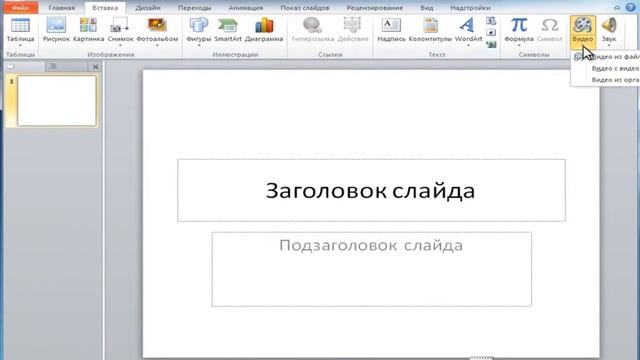Screen dimensions: 640x360
Task: Insert object small icon in Текст group
Action: tap(491, 44)
